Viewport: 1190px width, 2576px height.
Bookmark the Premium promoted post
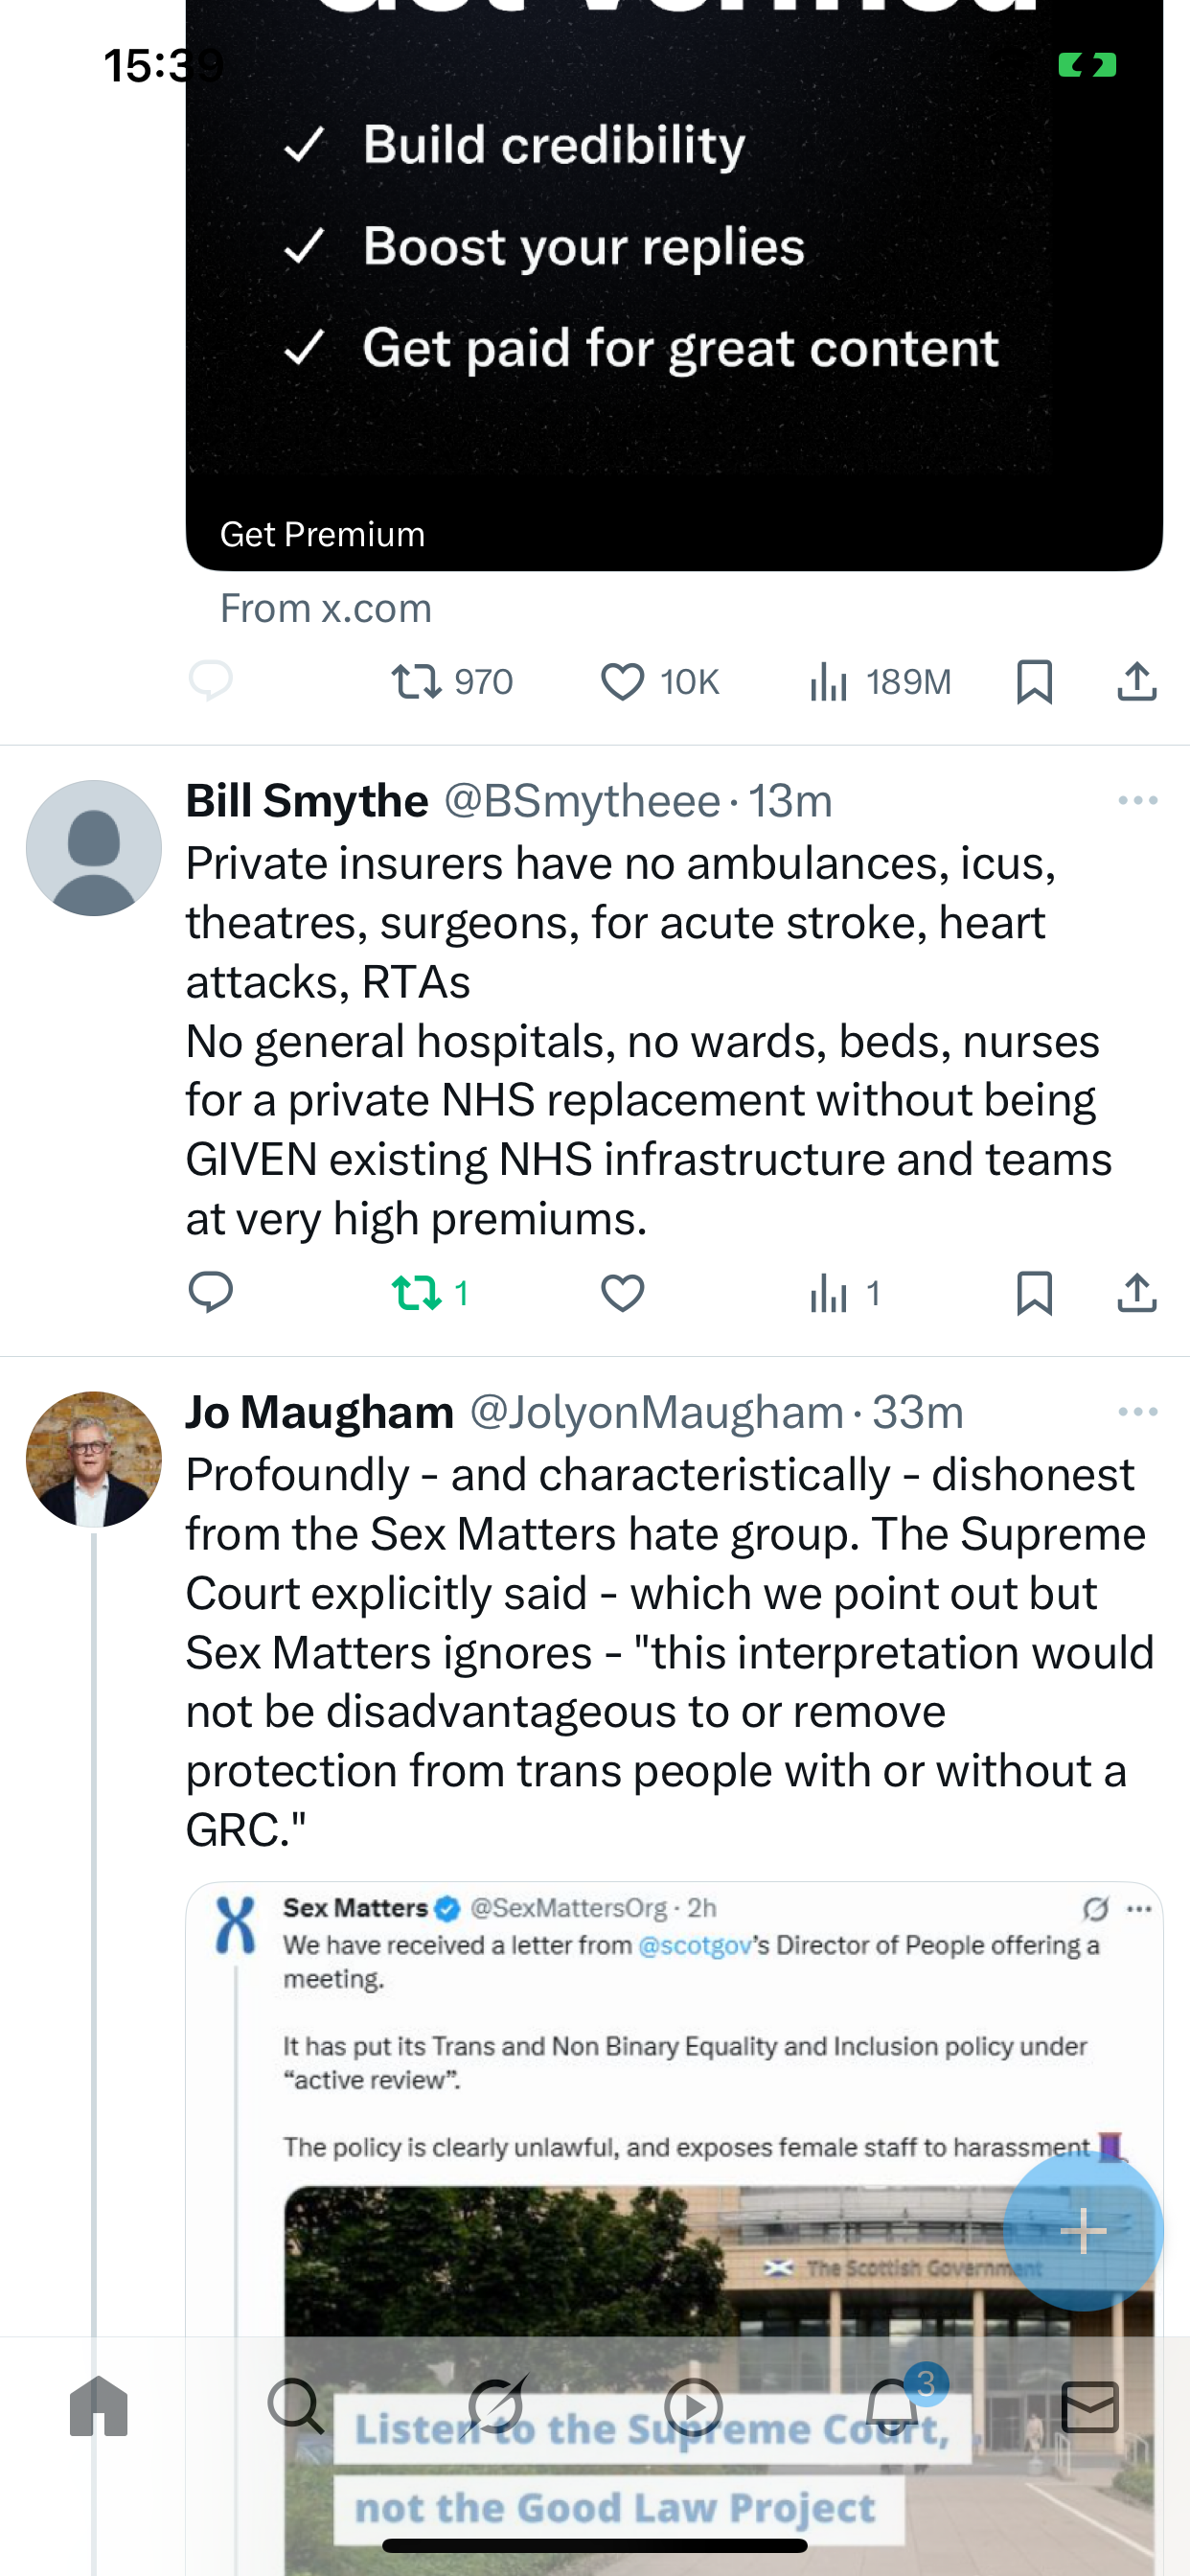tap(1034, 682)
